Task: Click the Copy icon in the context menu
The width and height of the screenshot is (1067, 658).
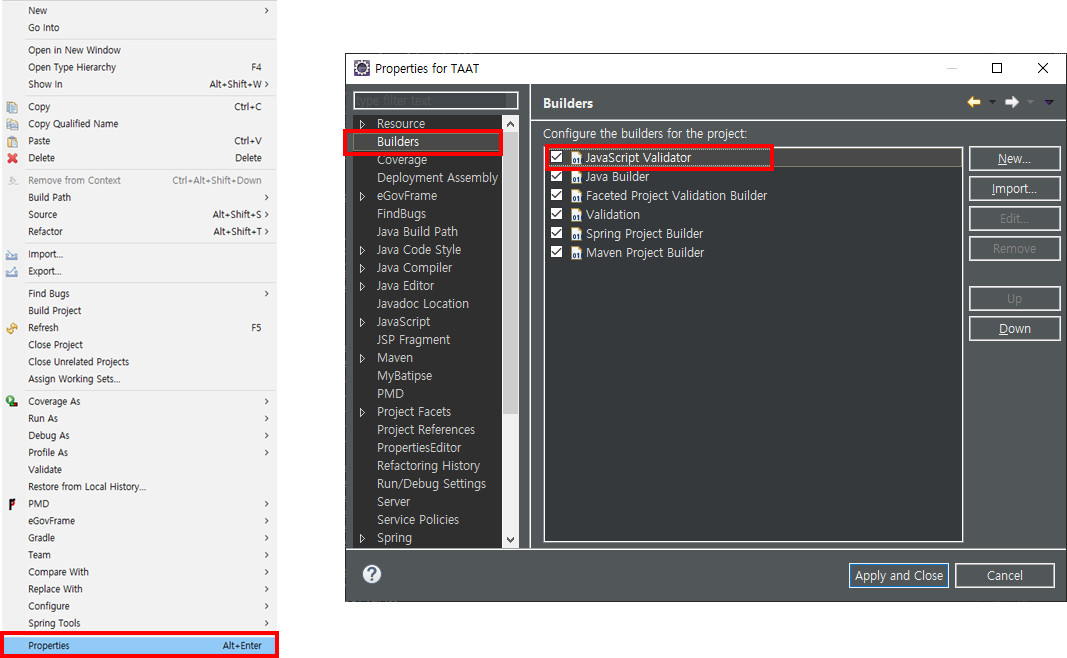Action: tap(10, 106)
